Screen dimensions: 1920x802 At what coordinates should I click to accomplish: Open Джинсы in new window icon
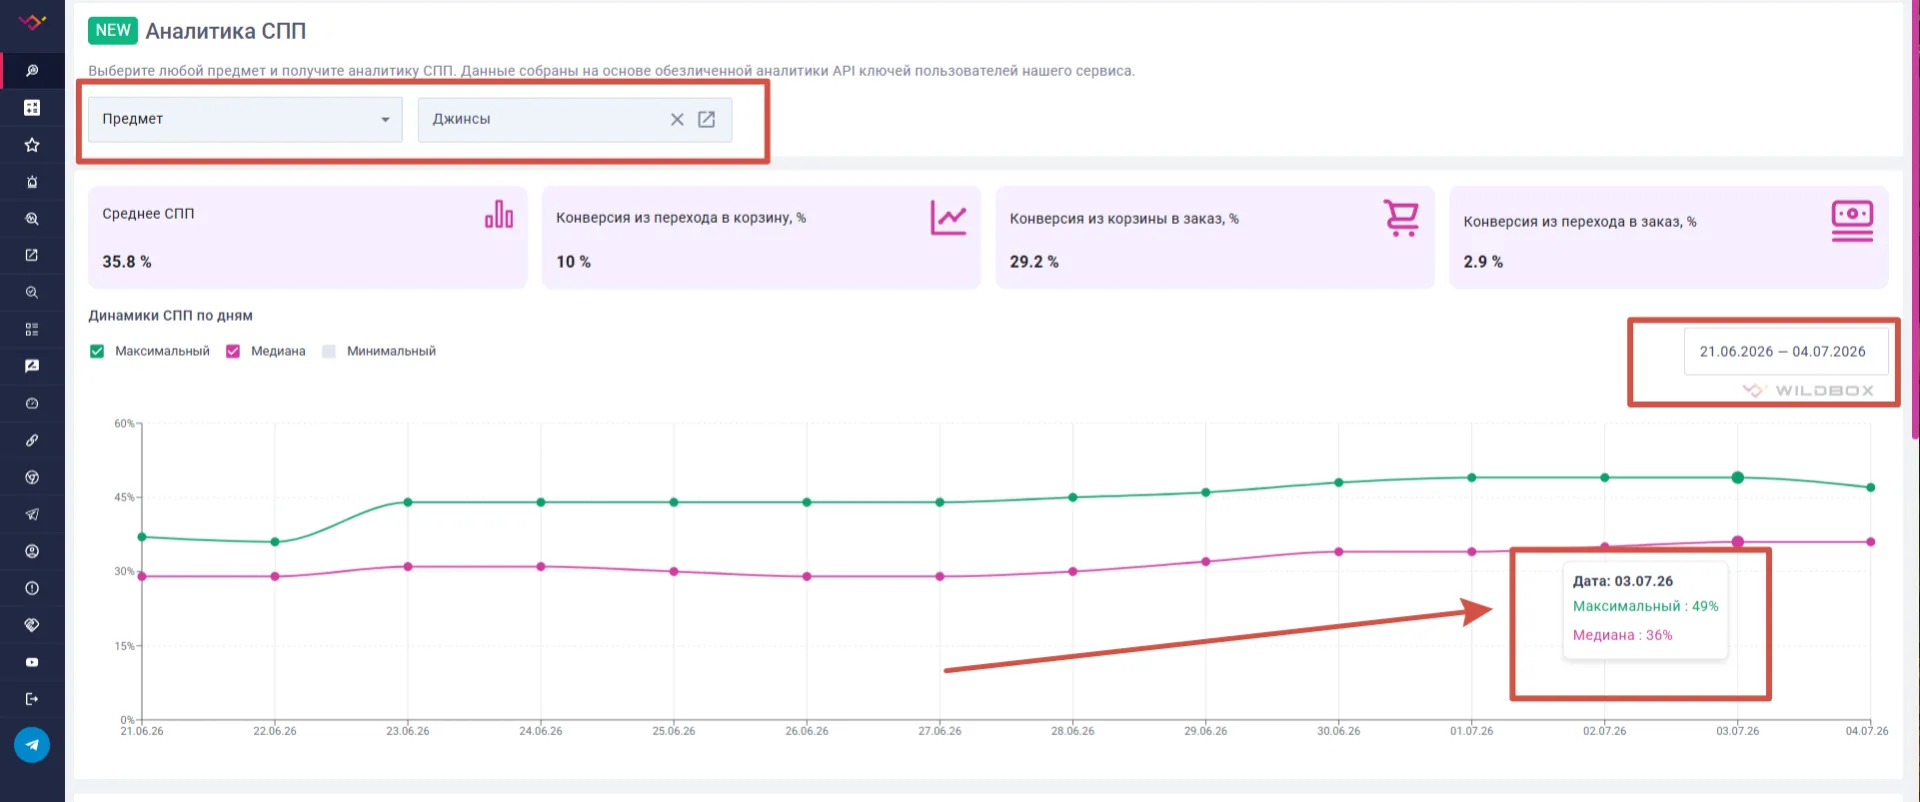707,119
